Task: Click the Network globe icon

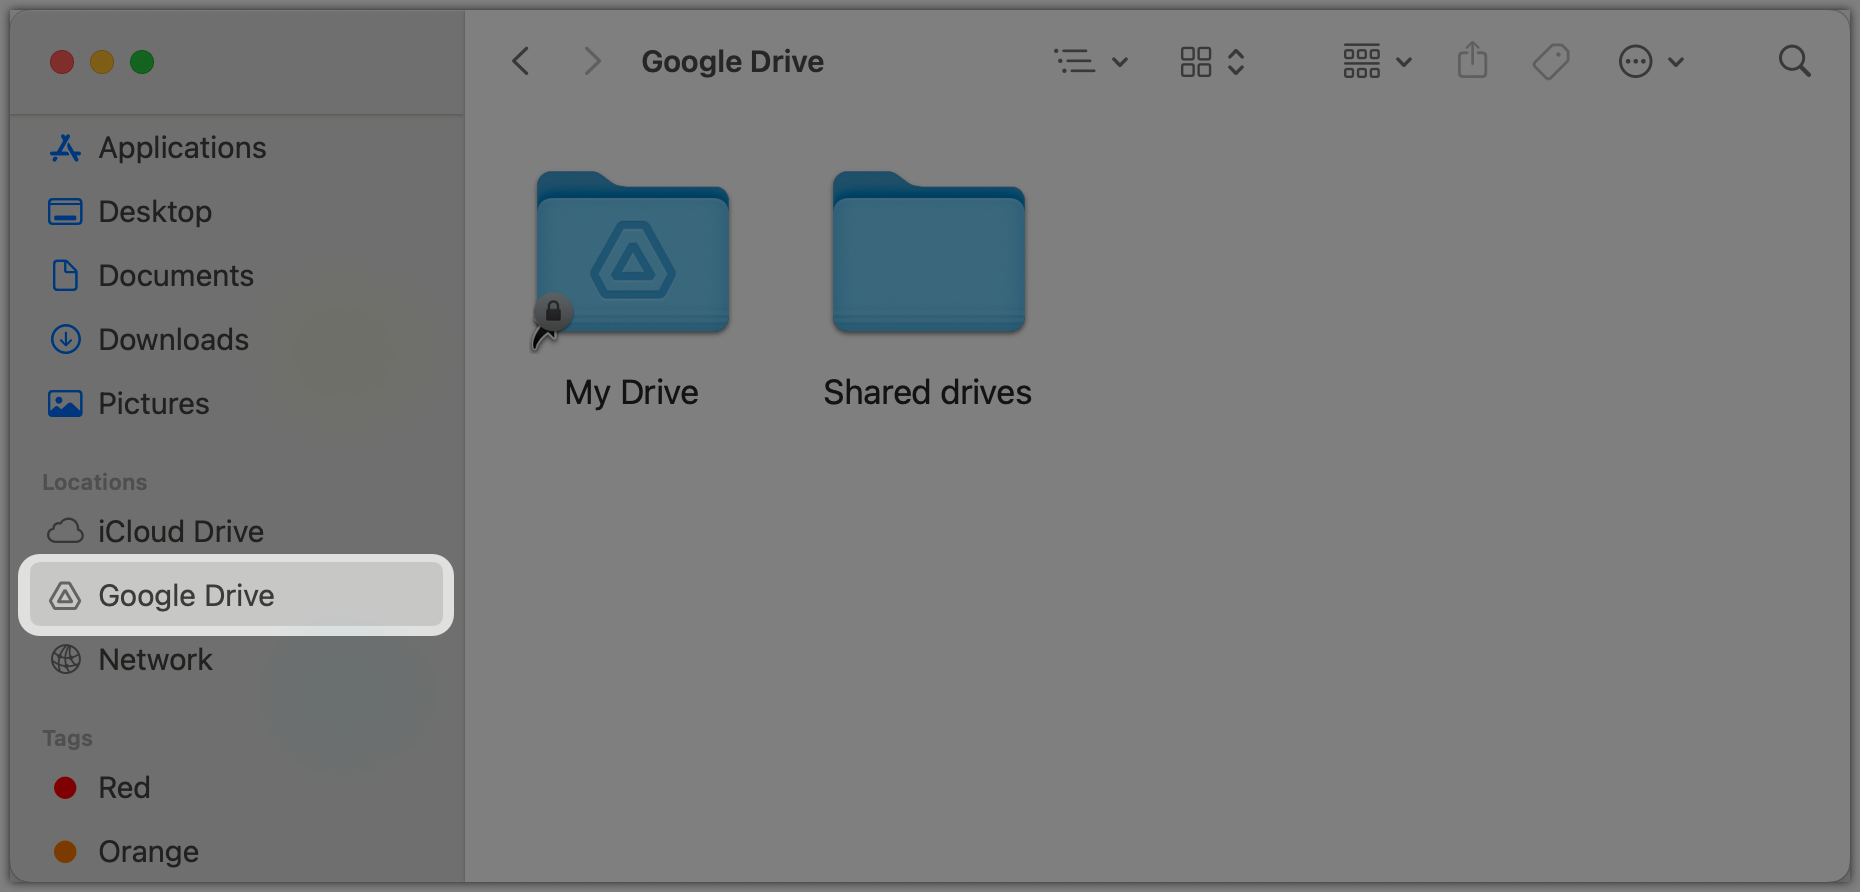Action: (x=65, y=660)
